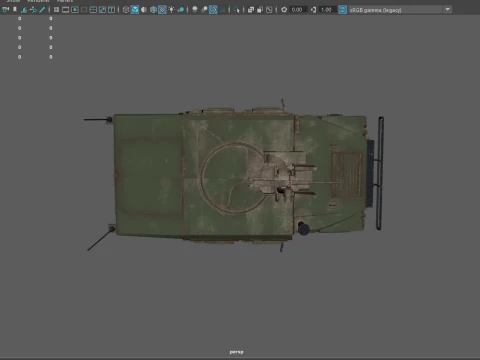
Task: Click the highlighted smooth shade all icon
Action: pos(135,10)
